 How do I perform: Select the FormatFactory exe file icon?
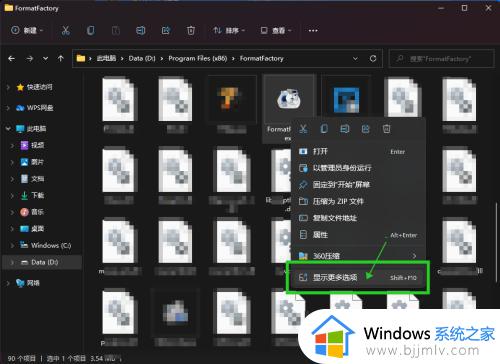click(x=288, y=99)
